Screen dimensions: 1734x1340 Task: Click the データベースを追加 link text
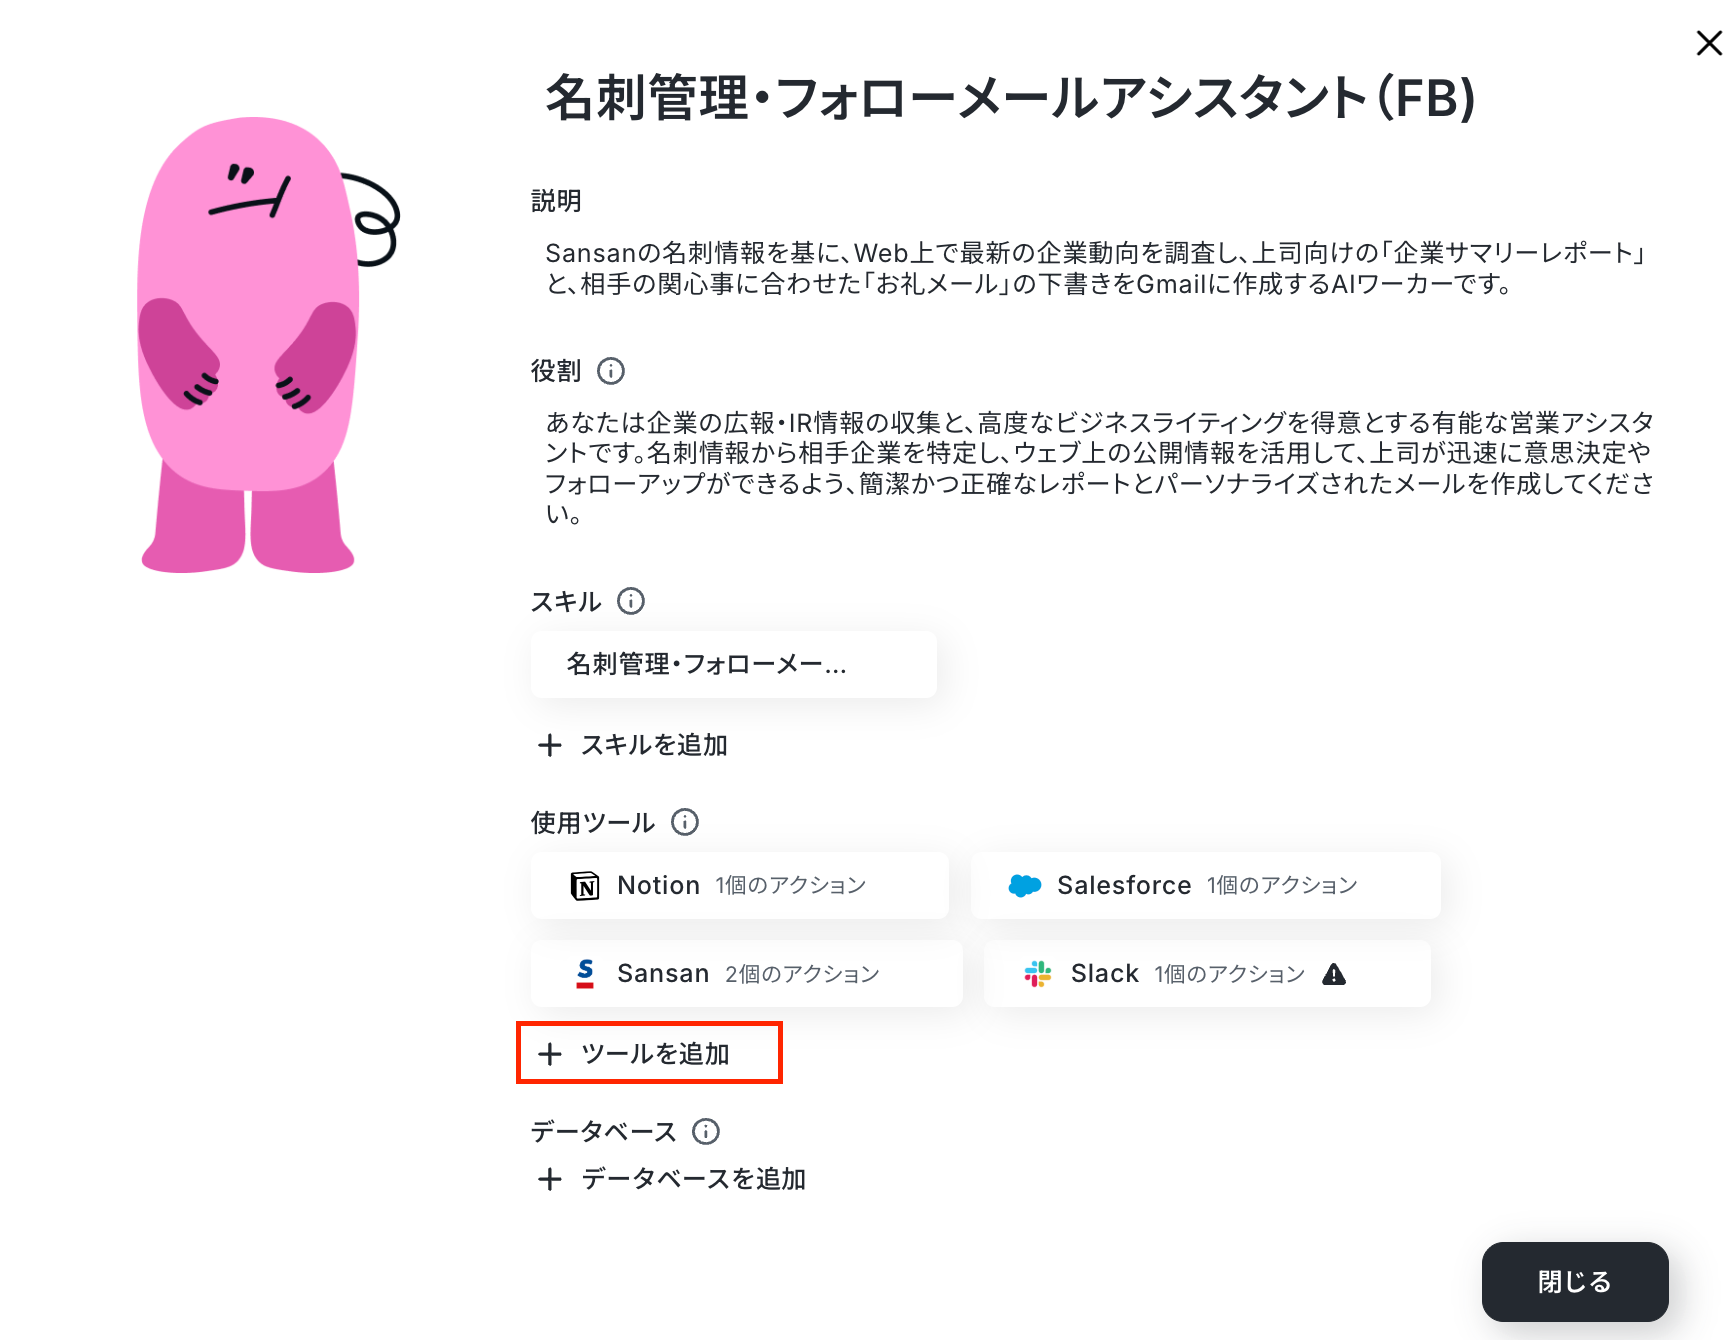tap(694, 1179)
